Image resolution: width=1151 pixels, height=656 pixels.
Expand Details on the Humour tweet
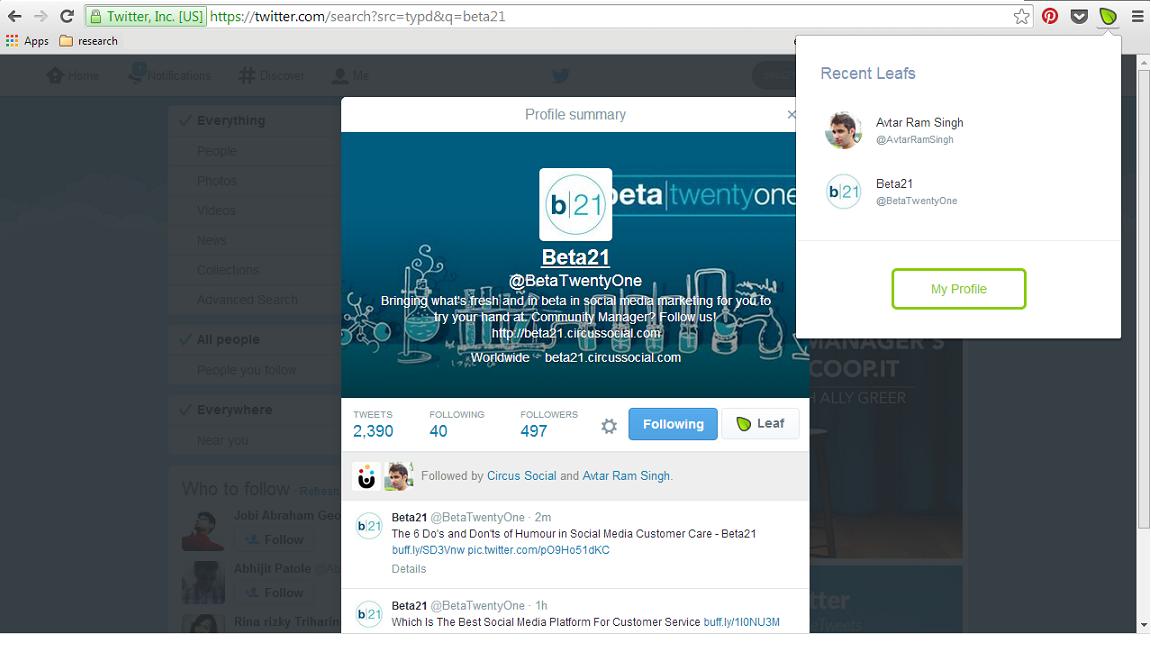point(409,569)
